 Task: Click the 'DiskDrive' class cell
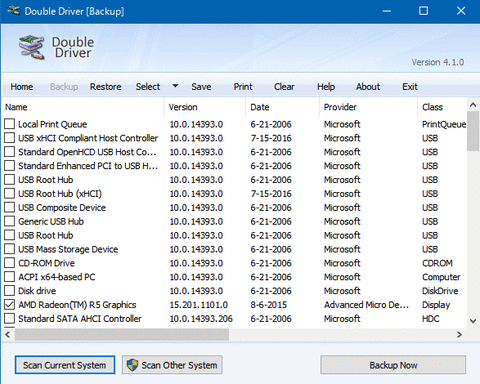[x=440, y=291]
